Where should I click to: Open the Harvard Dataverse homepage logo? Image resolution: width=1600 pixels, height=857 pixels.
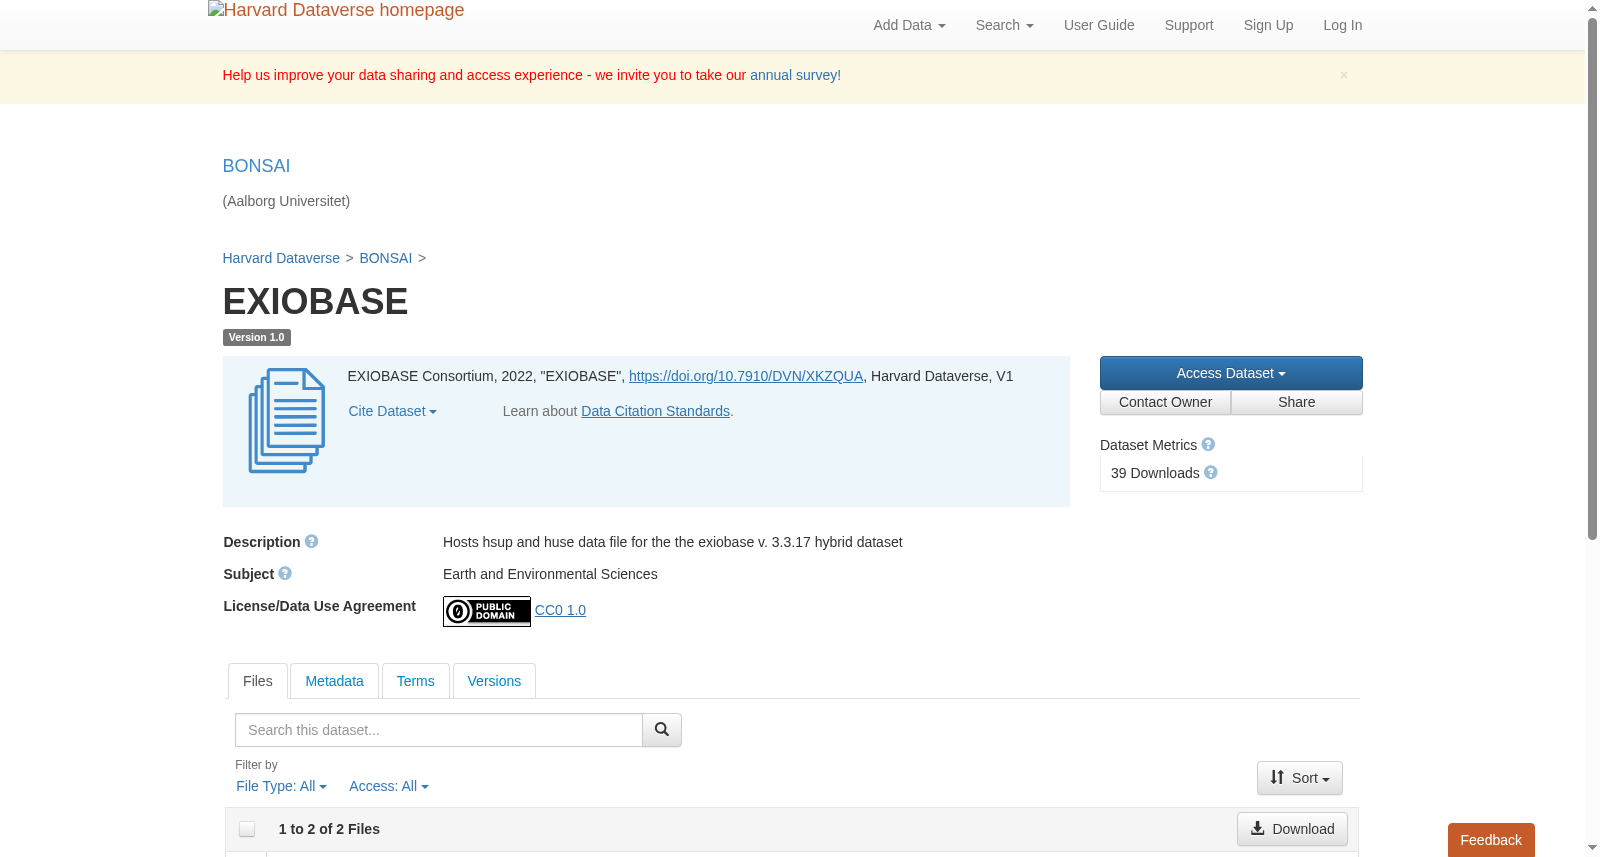[x=336, y=11]
